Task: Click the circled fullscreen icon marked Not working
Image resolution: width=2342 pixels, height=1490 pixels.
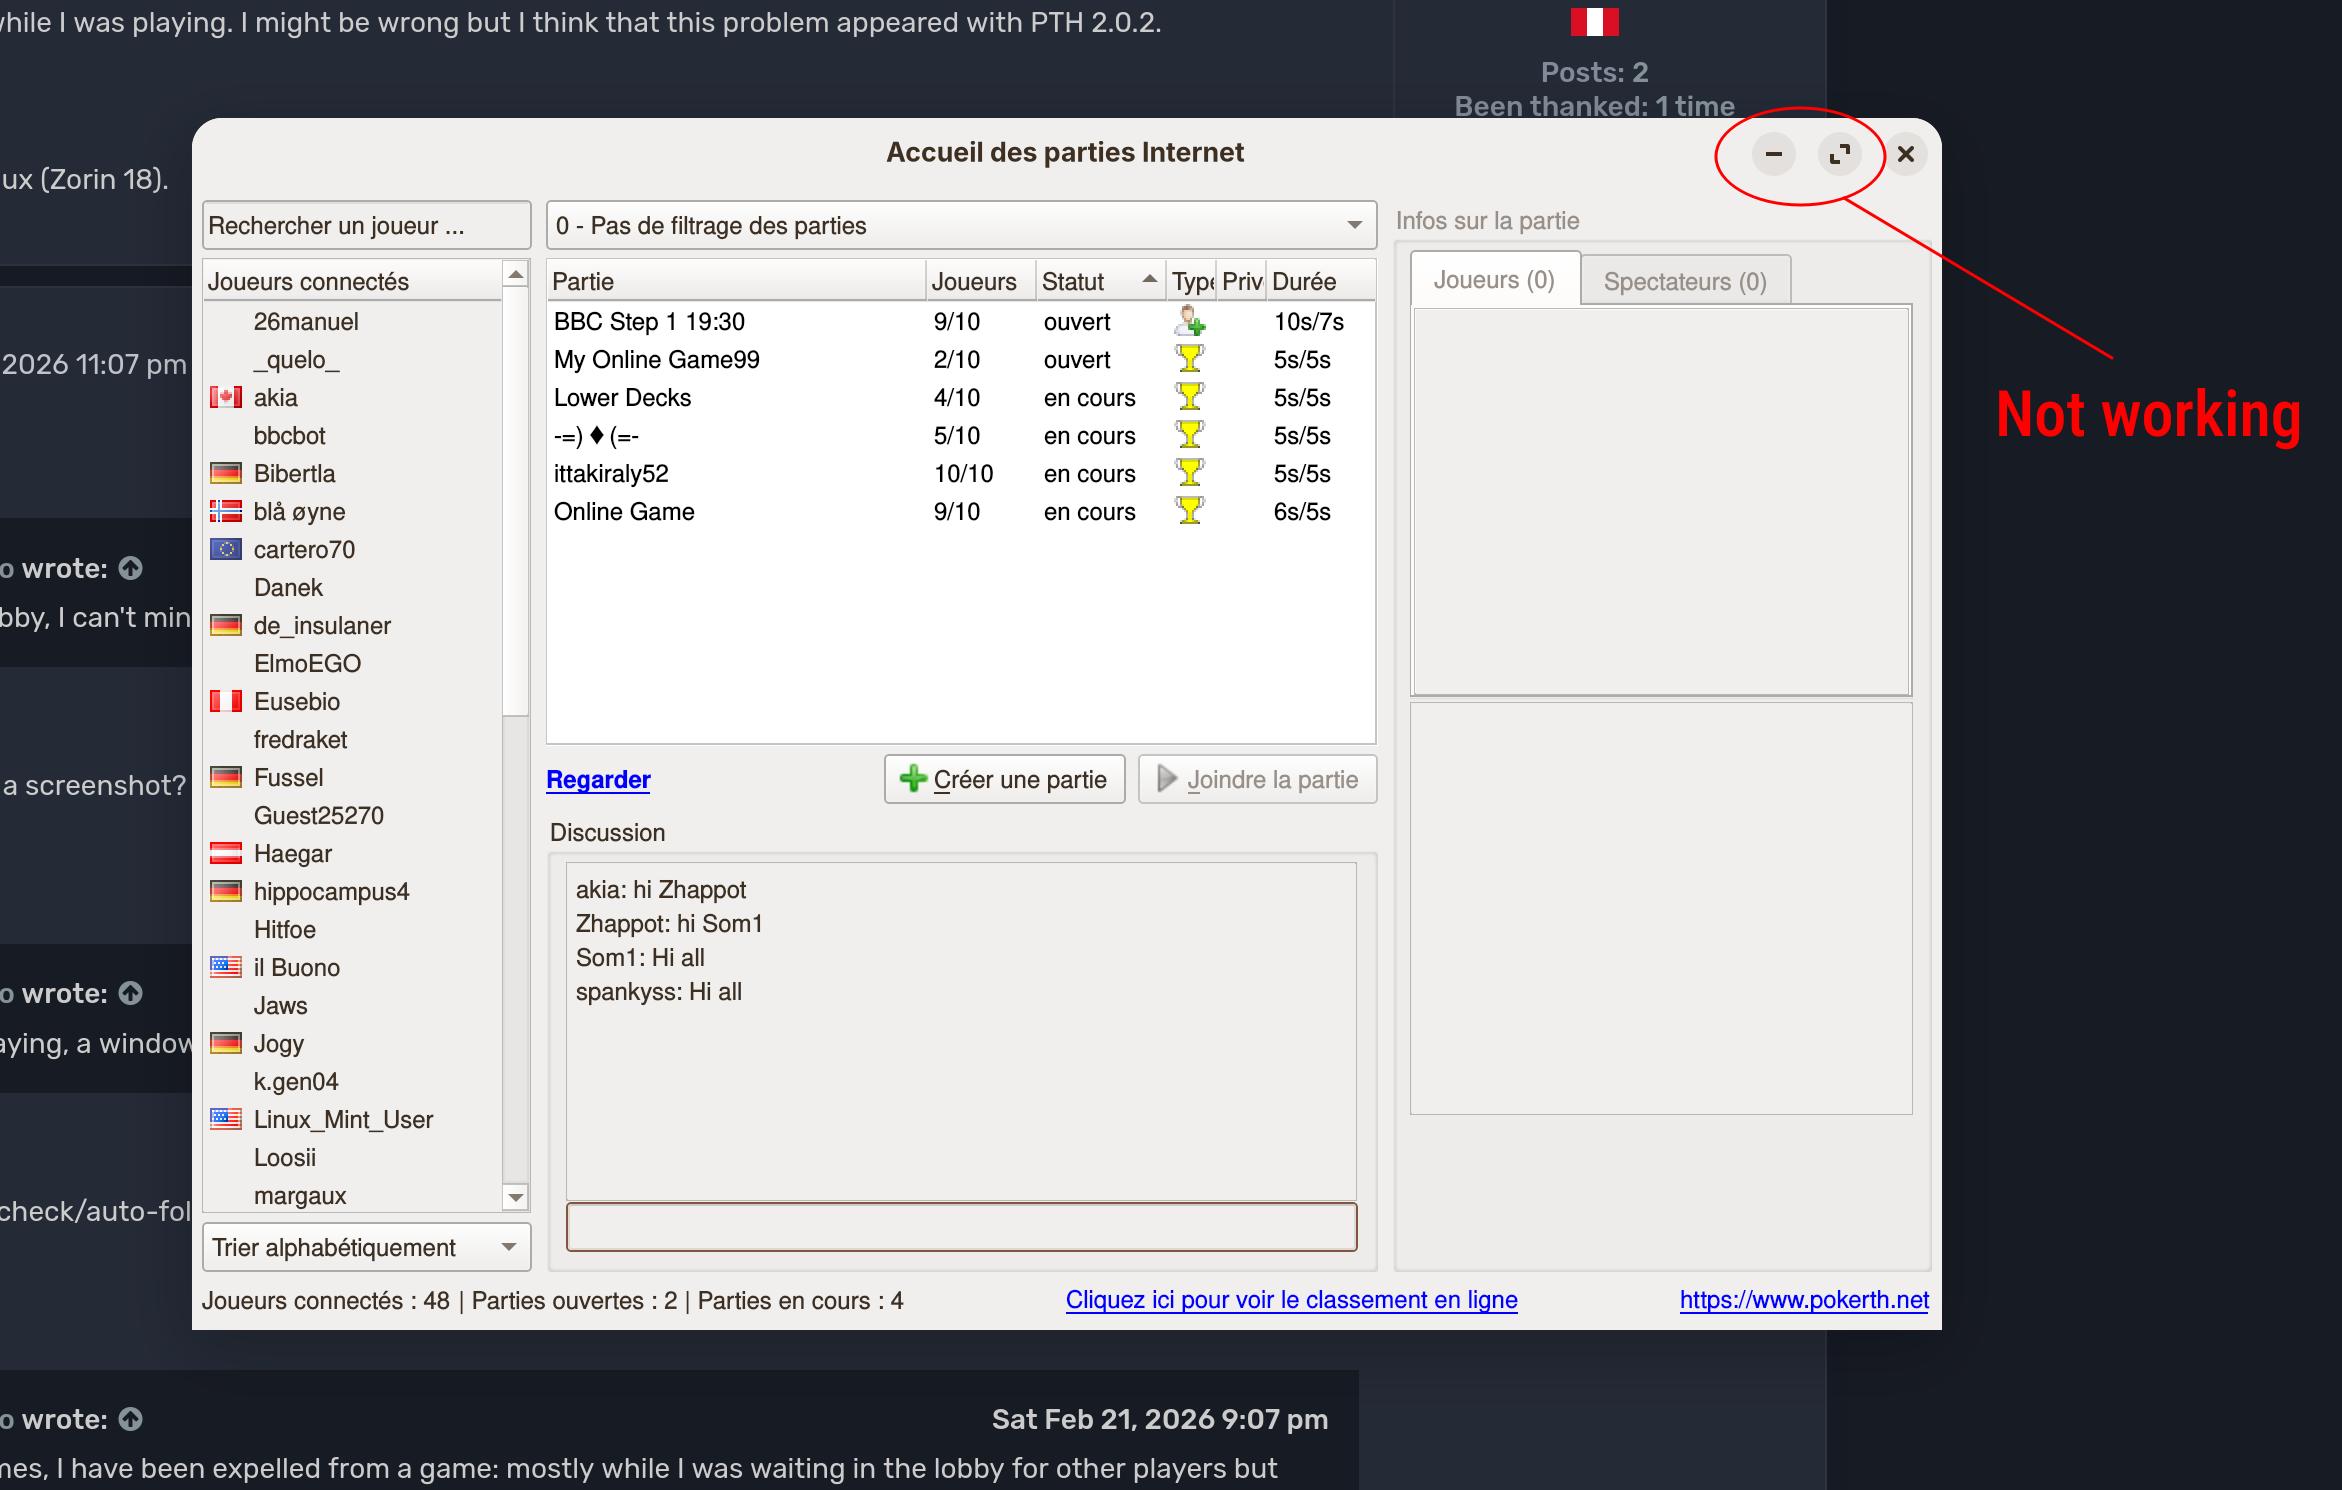Action: click(x=1839, y=154)
